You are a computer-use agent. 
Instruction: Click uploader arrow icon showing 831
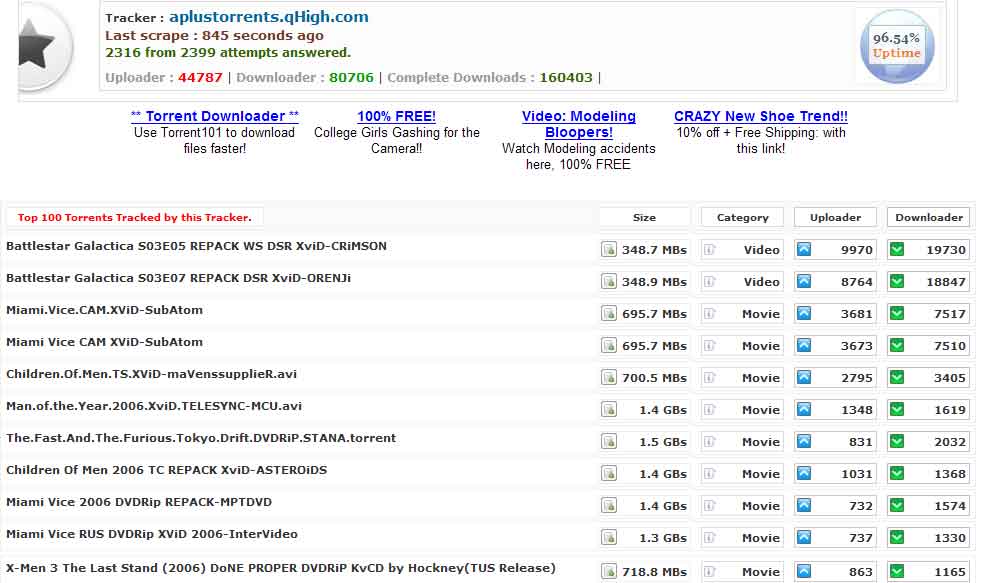[x=804, y=442]
